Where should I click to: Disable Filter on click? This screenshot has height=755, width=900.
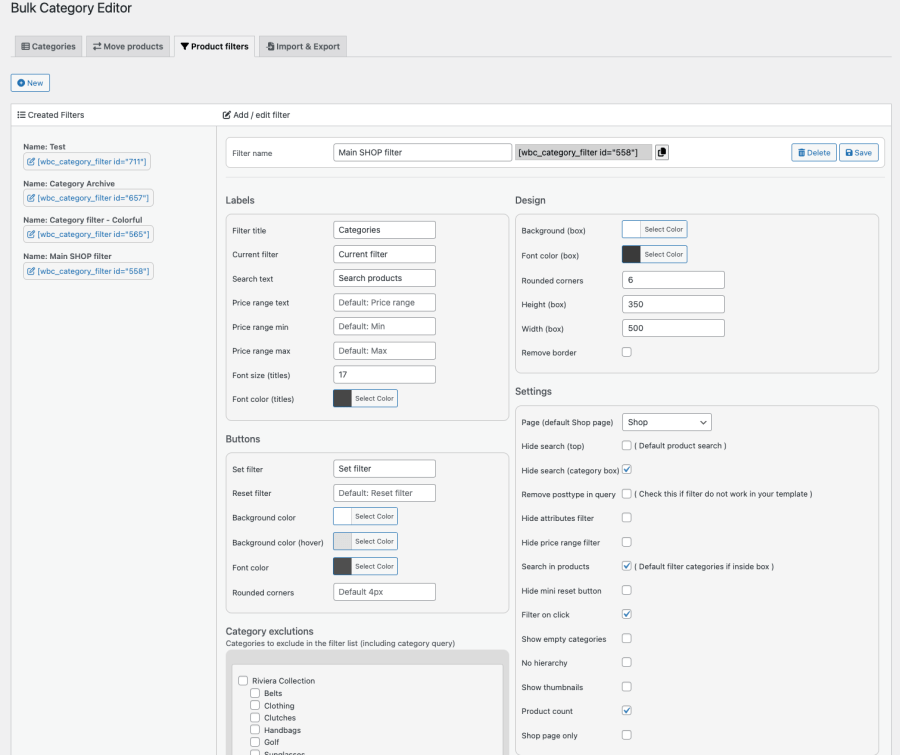(626, 615)
